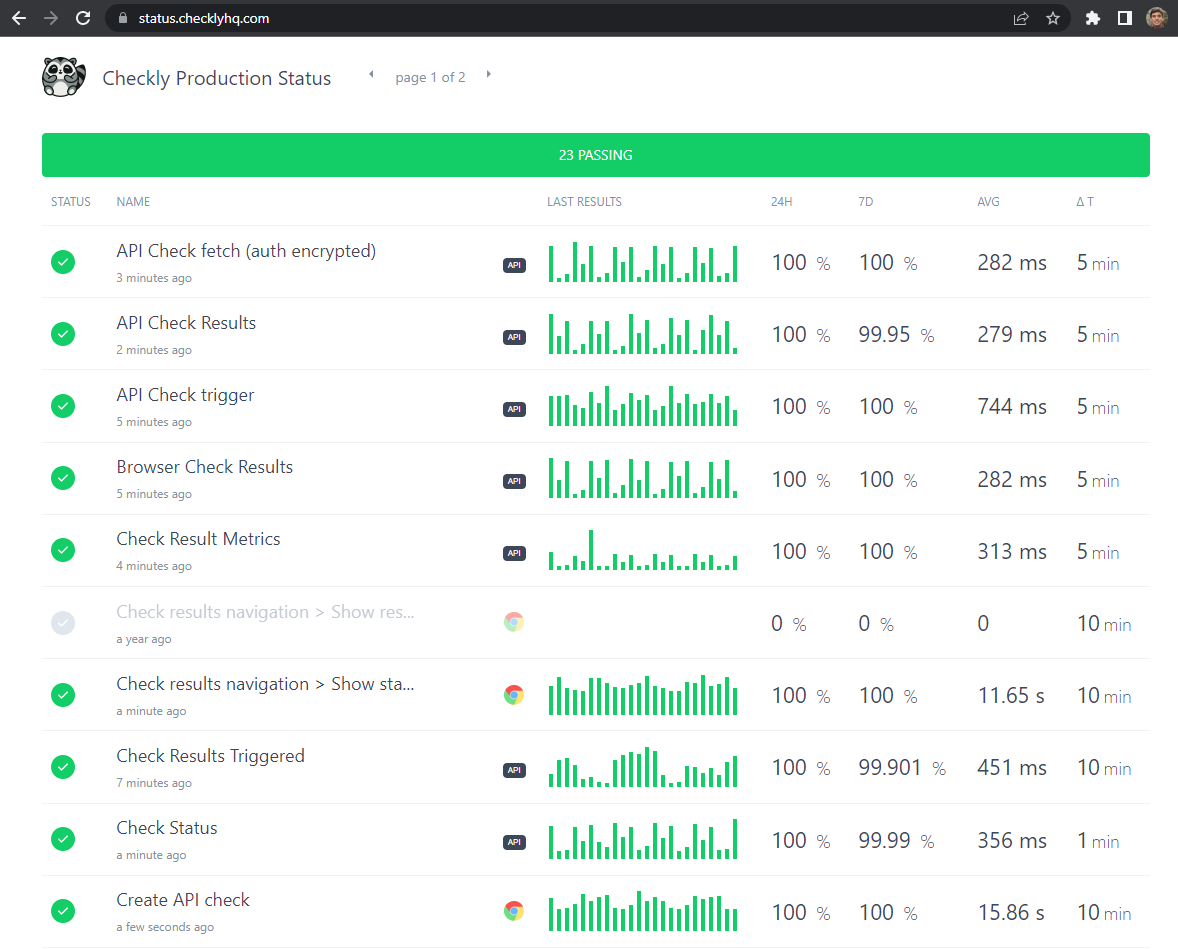Open the Check Results Triggered check

click(210, 755)
